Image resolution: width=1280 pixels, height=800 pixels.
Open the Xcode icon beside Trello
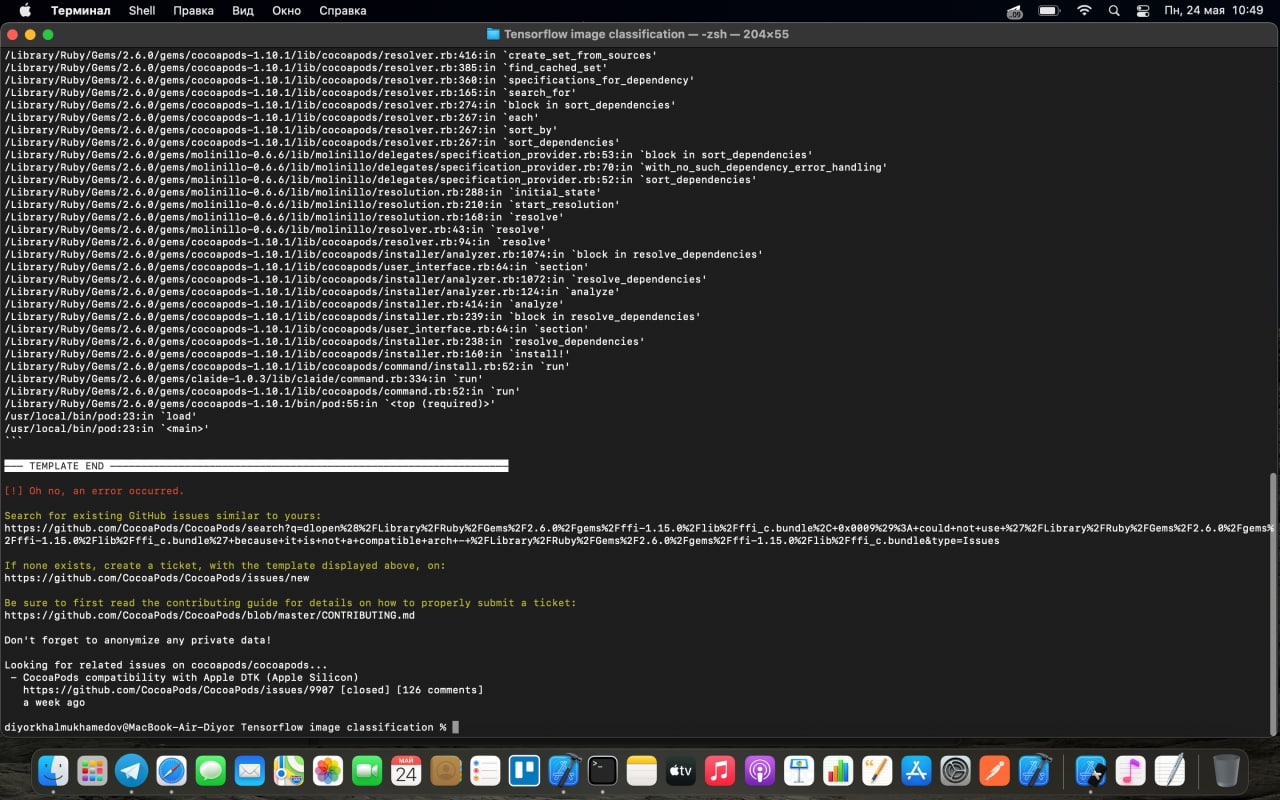[564, 770]
